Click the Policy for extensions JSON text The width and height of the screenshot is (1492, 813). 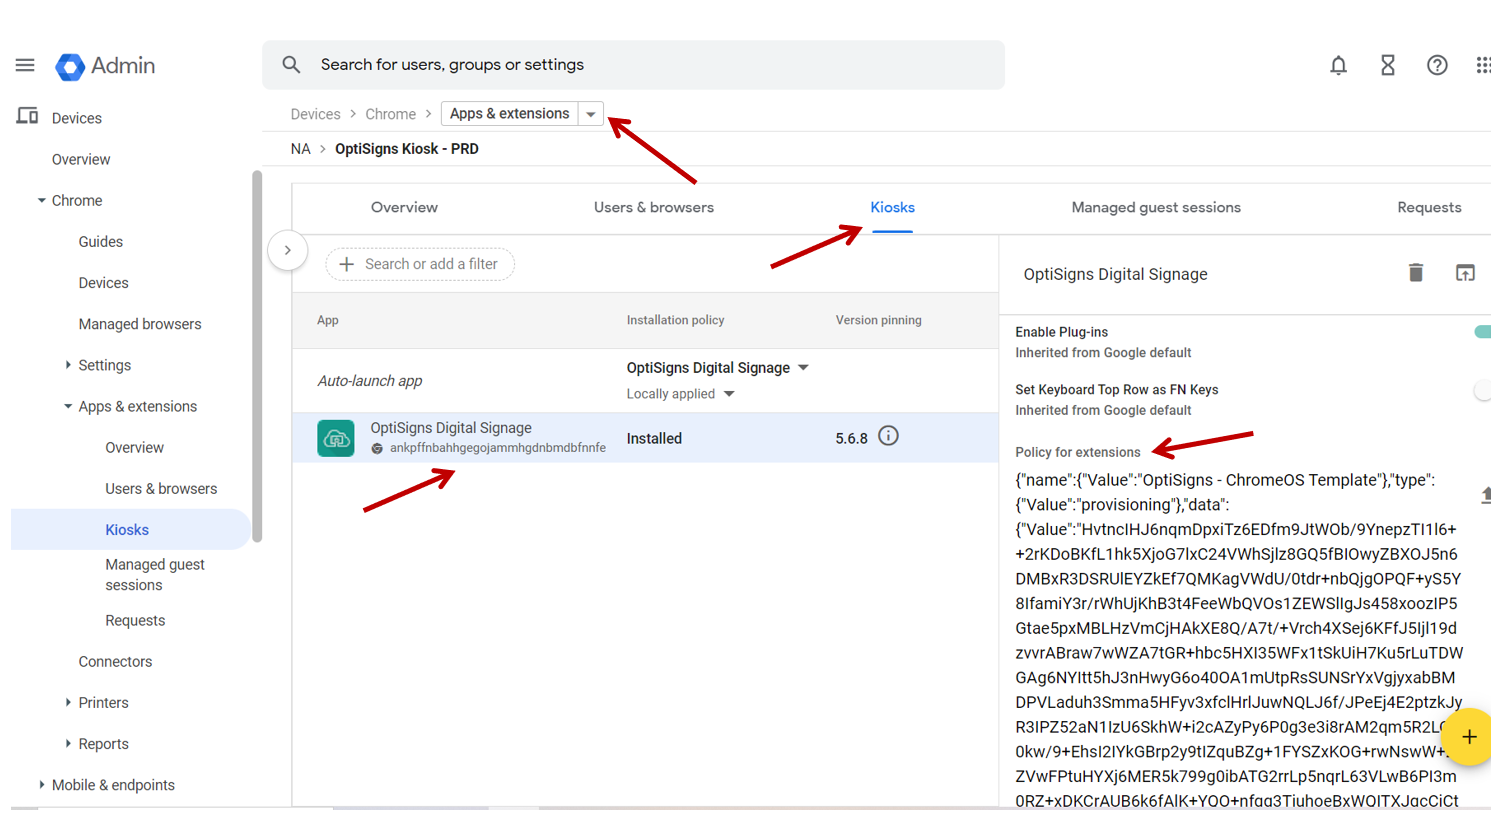click(1239, 640)
